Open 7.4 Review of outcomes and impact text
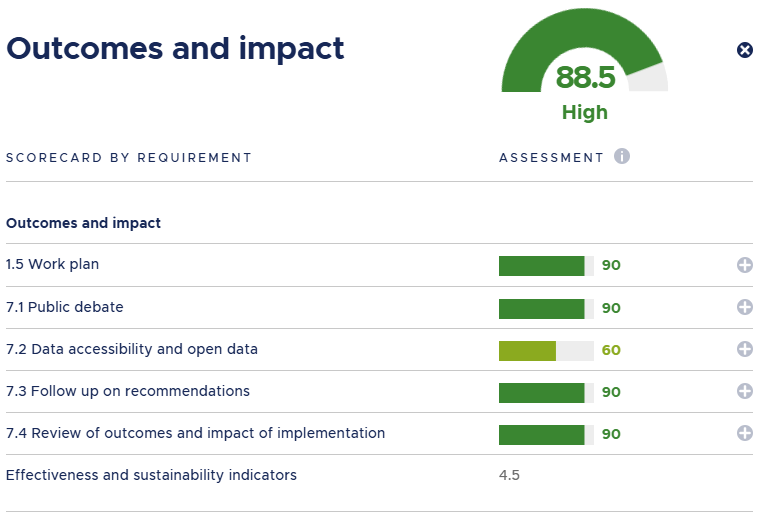Image resolution: width=776 pixels, height=521 pixels. pos(195,433)
